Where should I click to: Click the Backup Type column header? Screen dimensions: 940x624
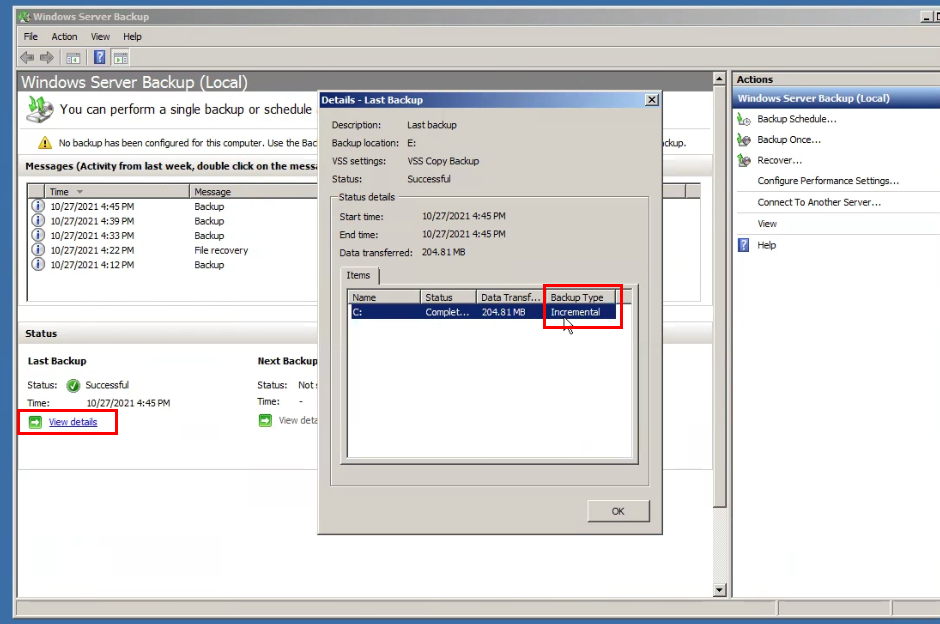click(x=580, y=297)
